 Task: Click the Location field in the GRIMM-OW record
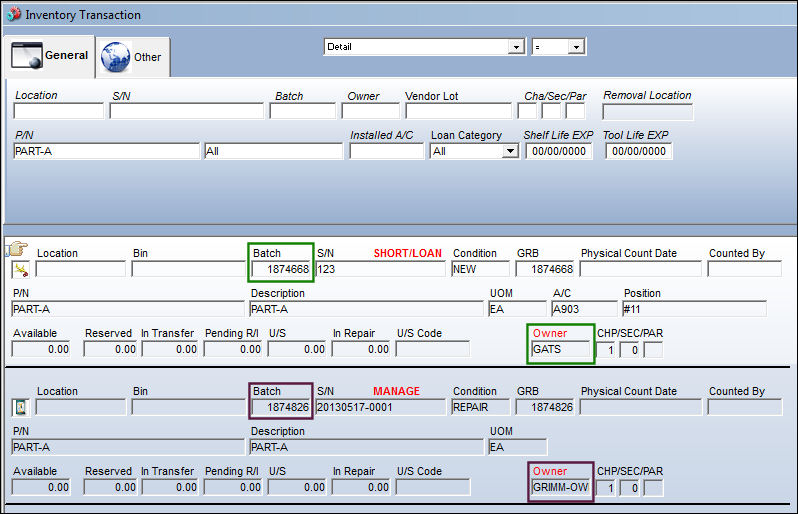(80, 407)
